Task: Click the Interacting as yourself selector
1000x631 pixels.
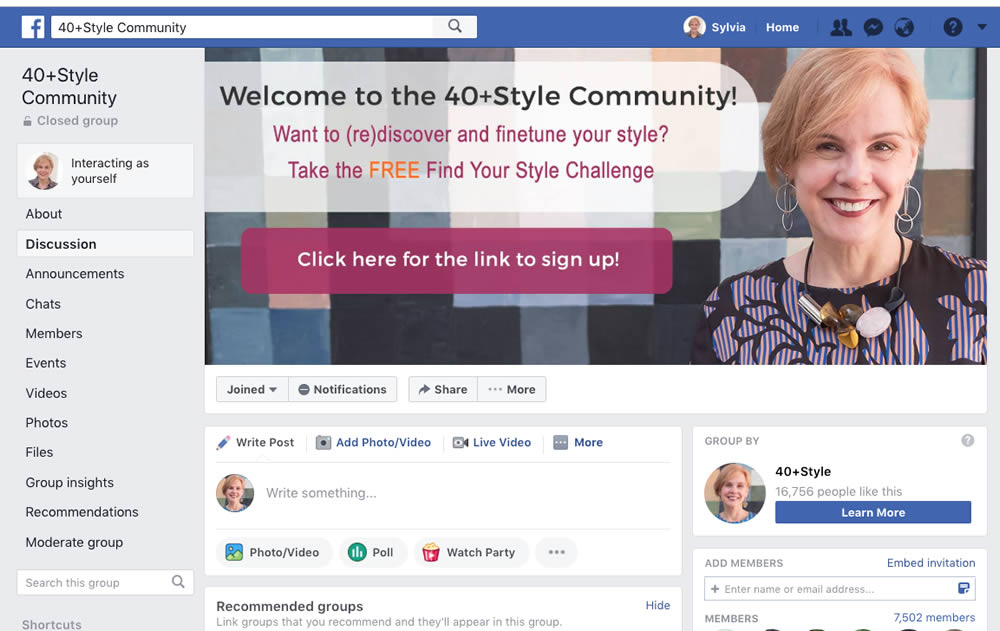Action: point(105,170)
